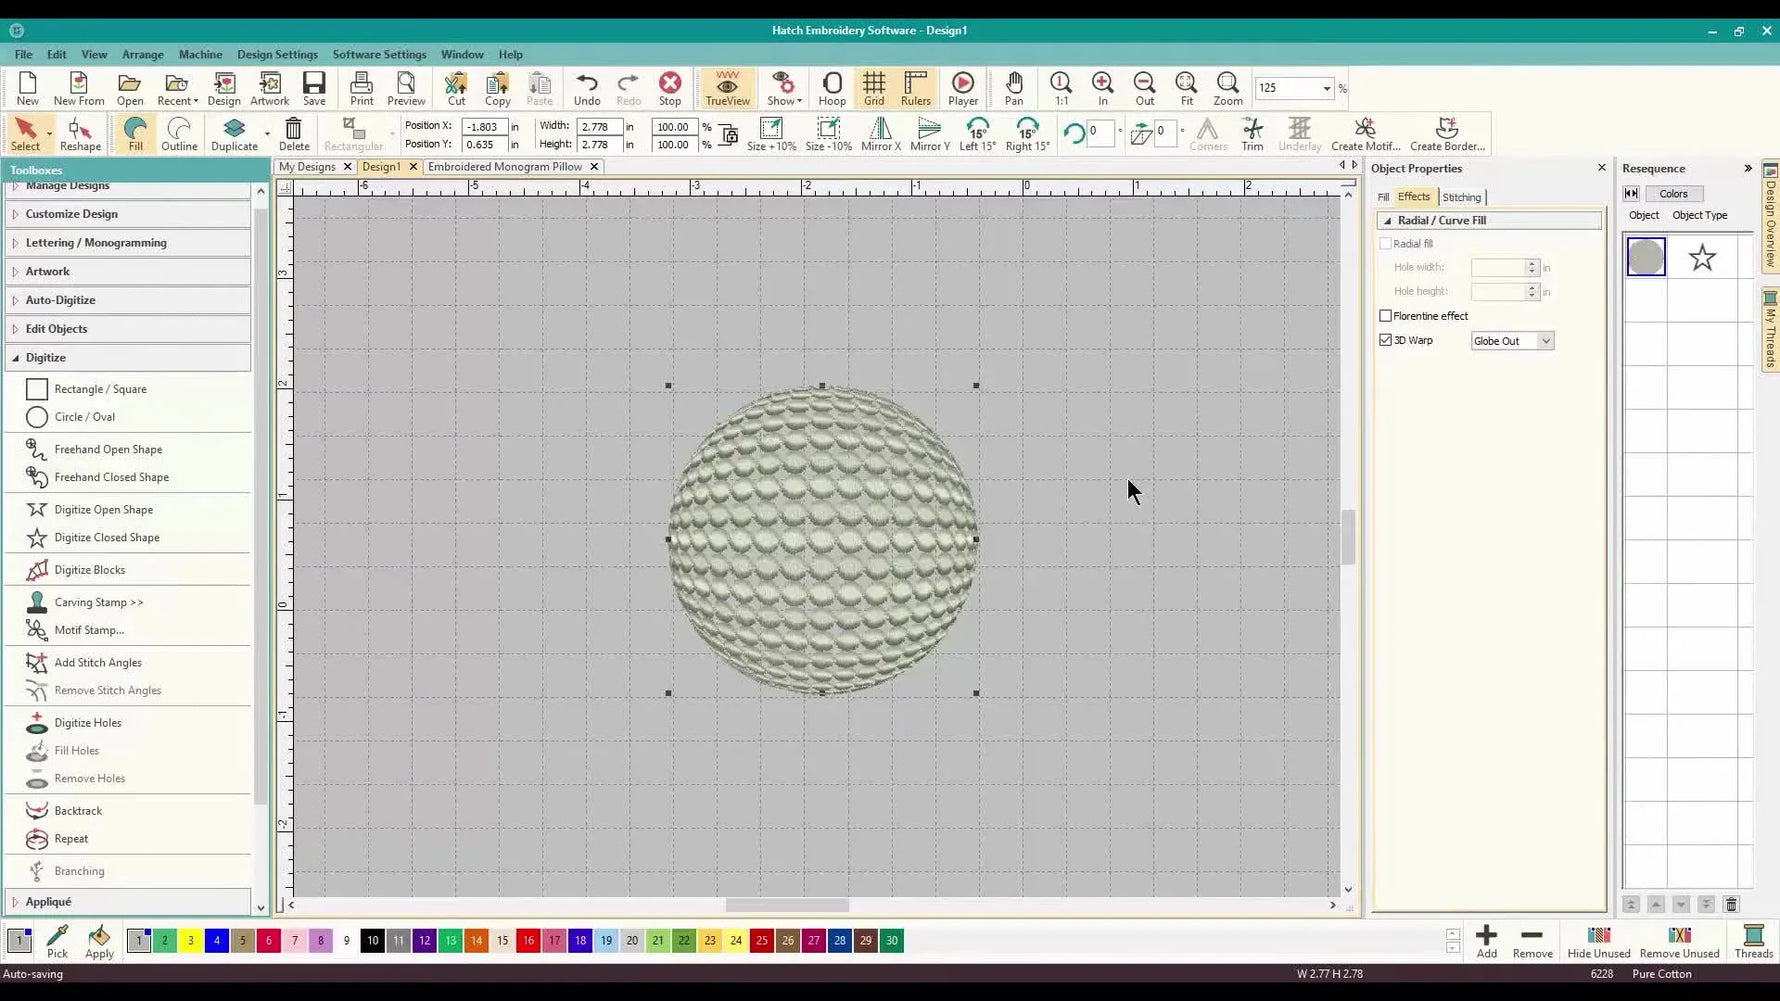
Task: Open the Software Settings menu
Action: click(379, 54)
